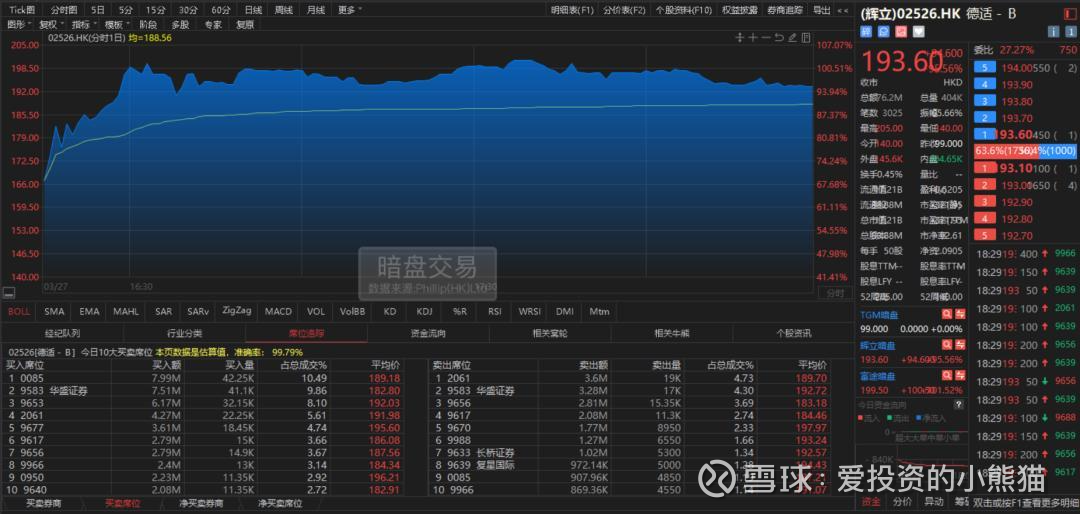Select the DMI indicator
1080x514 pixels.
(564, 311)
